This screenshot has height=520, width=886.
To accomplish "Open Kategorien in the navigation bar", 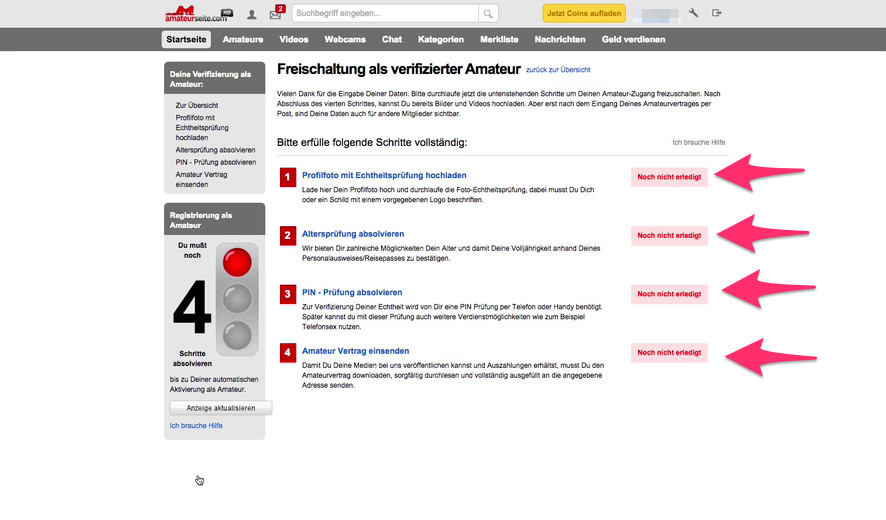I will (x=441, y=40).
